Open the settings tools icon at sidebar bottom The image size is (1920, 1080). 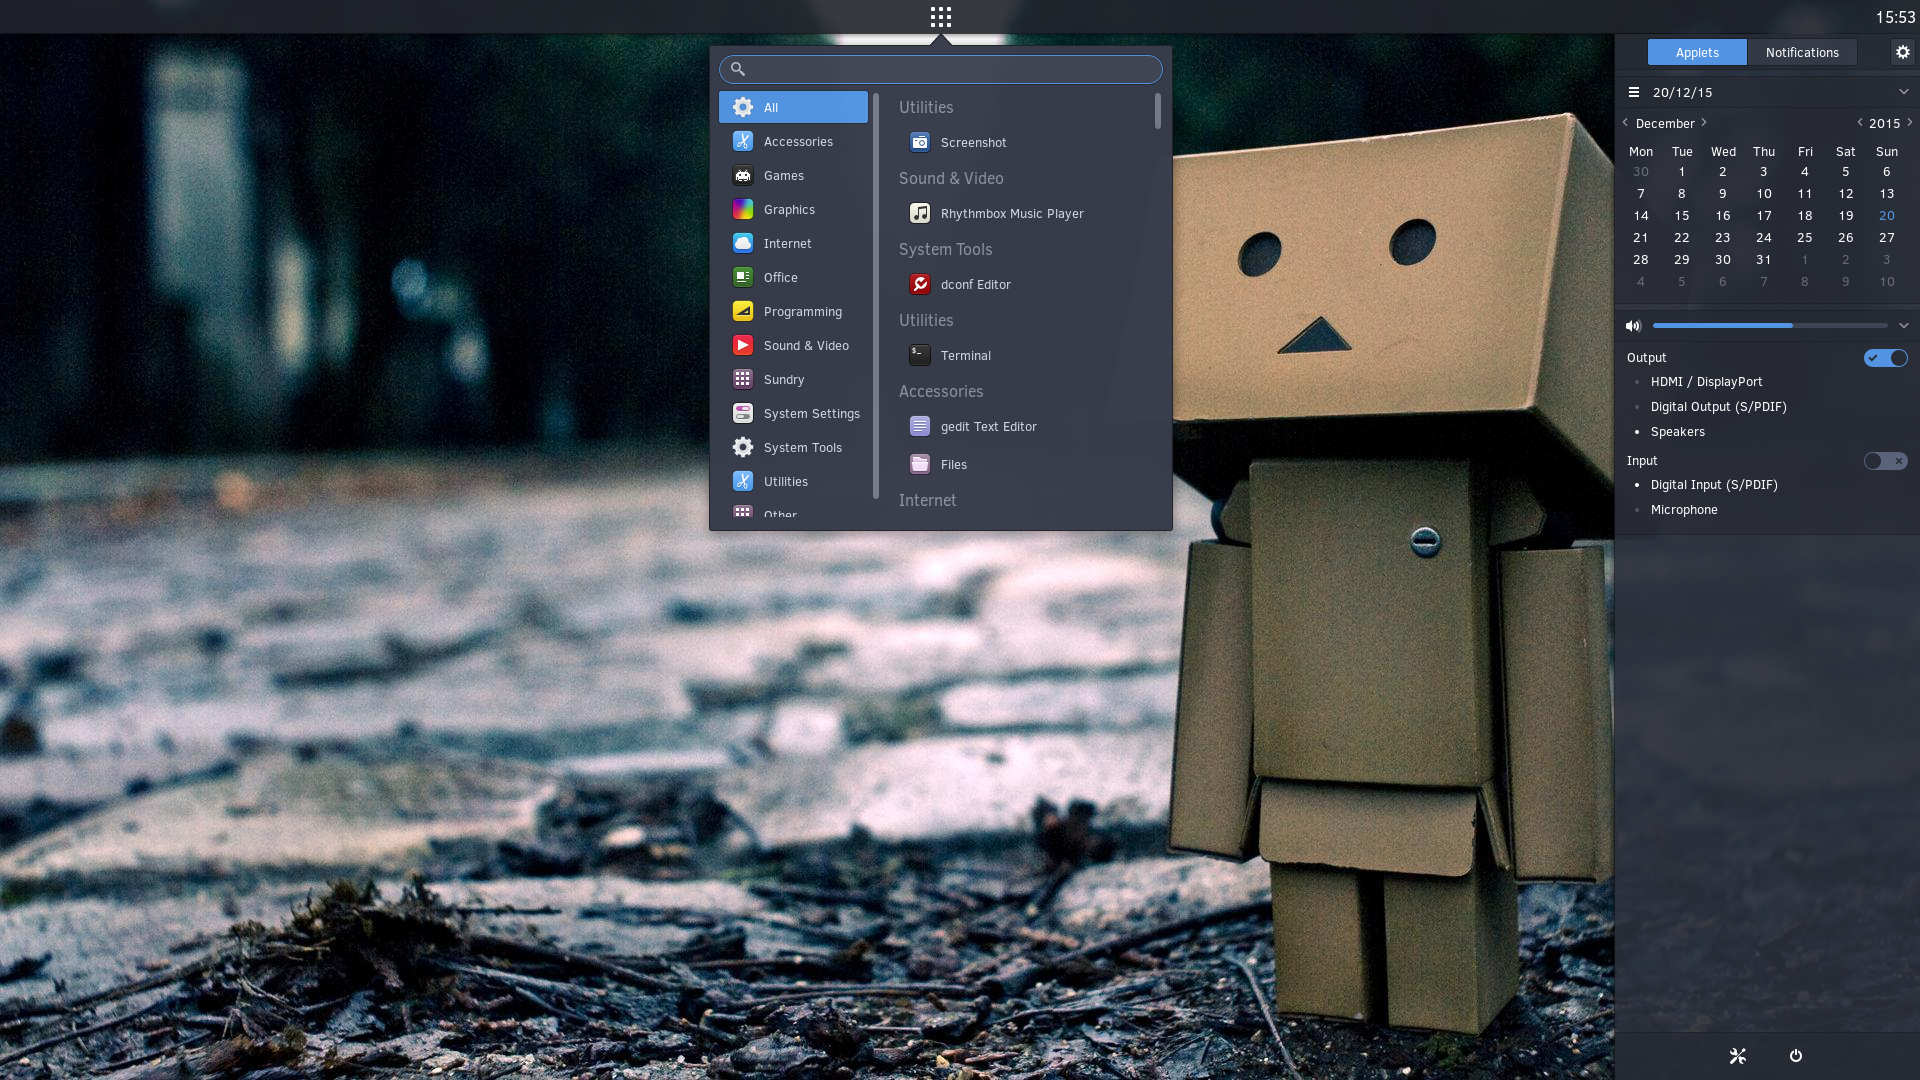1738,1056
